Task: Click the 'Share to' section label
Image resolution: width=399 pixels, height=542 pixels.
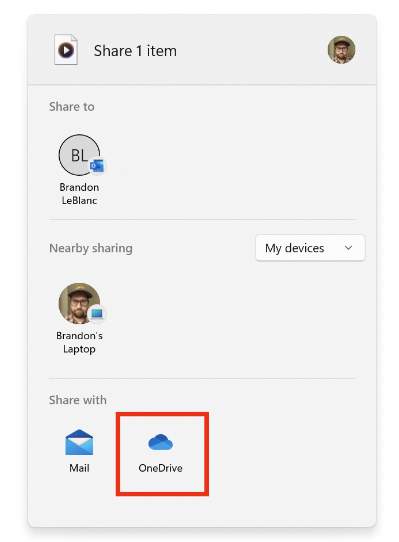Action: [72, 106]
